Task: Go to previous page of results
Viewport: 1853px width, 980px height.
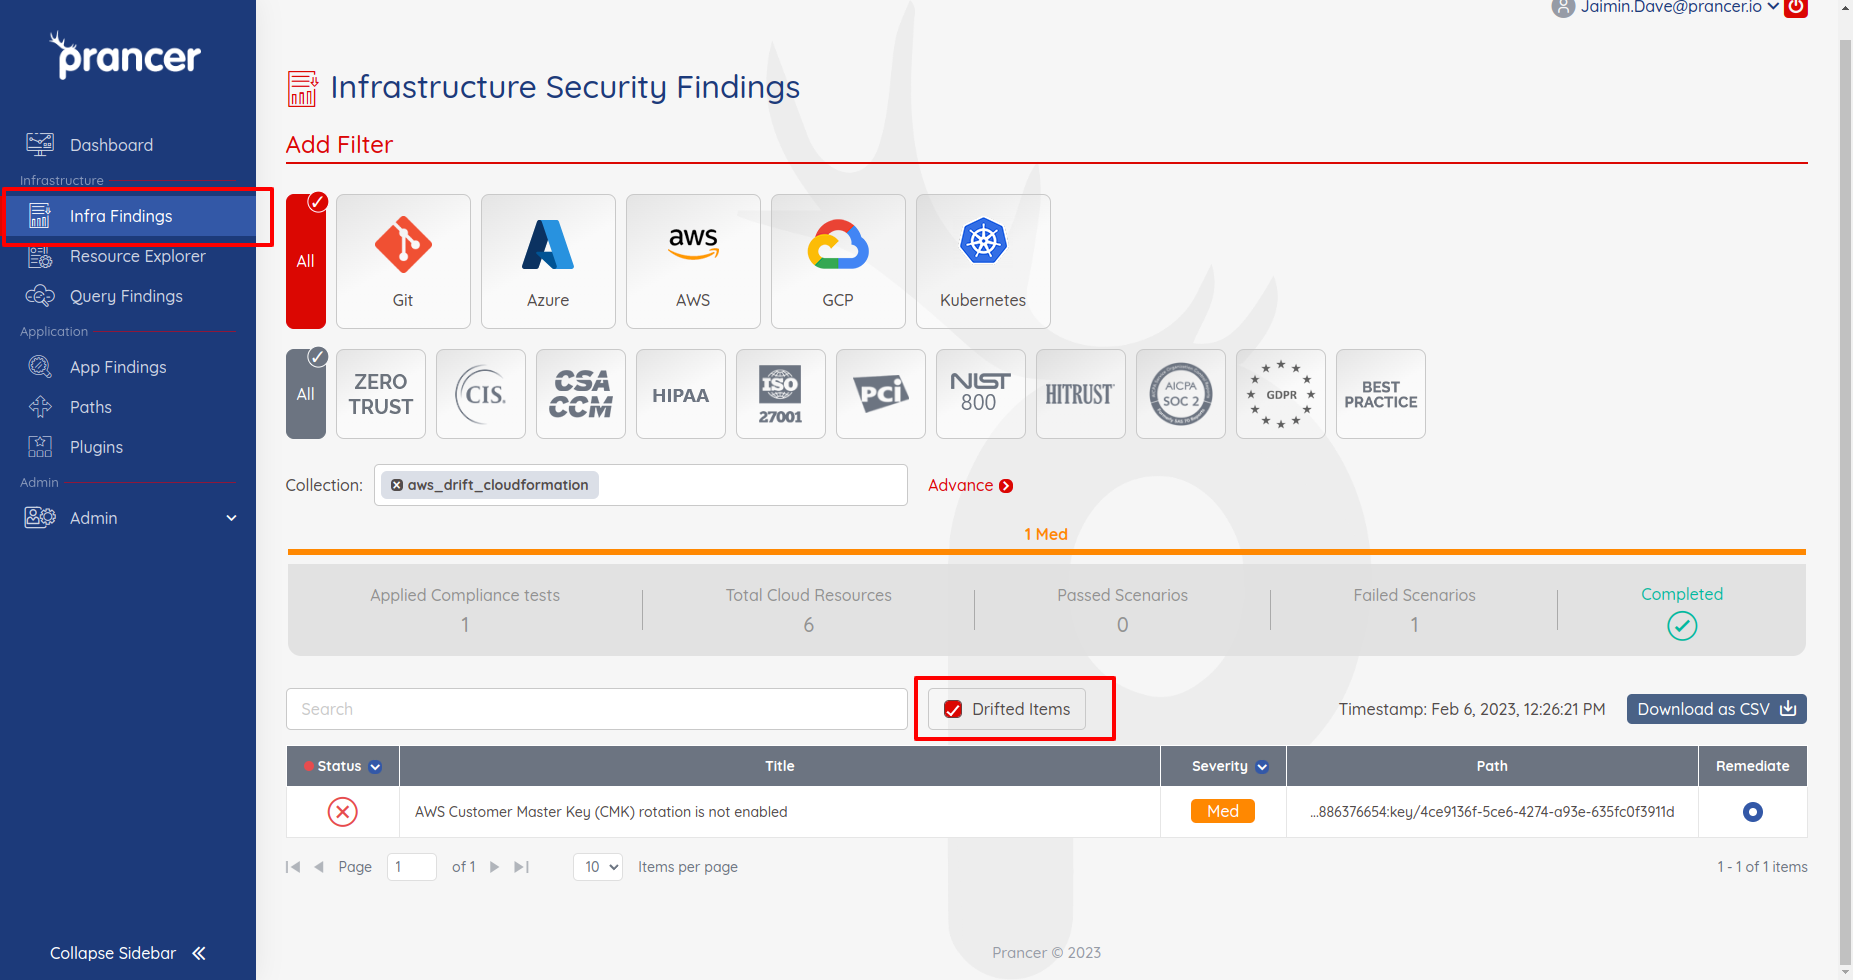Action: [x=319, y=867]
